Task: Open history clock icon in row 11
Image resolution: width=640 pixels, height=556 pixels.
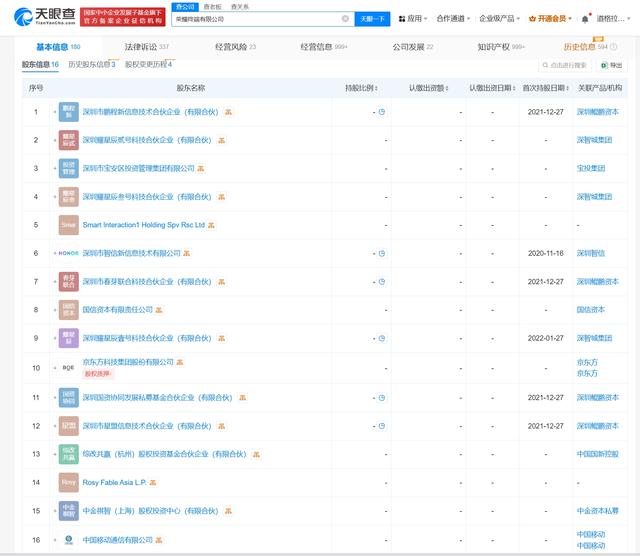Action: click(x=382, y=398)
